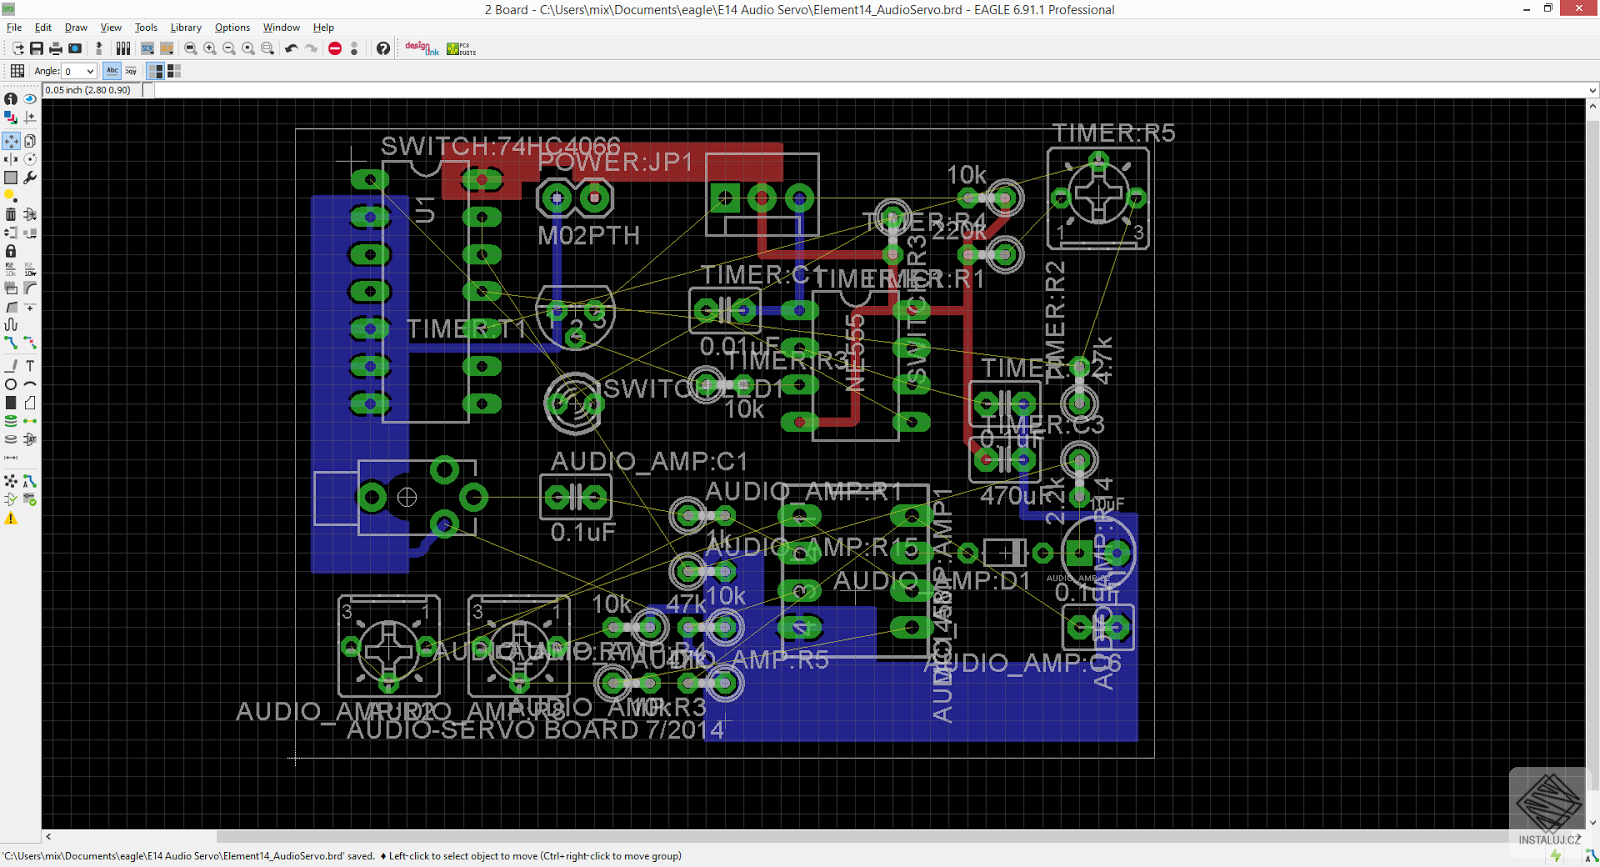This screenshot has height=867, width=1600.
Task: Expand the command line history dropdown
Action: (1592, 90)
